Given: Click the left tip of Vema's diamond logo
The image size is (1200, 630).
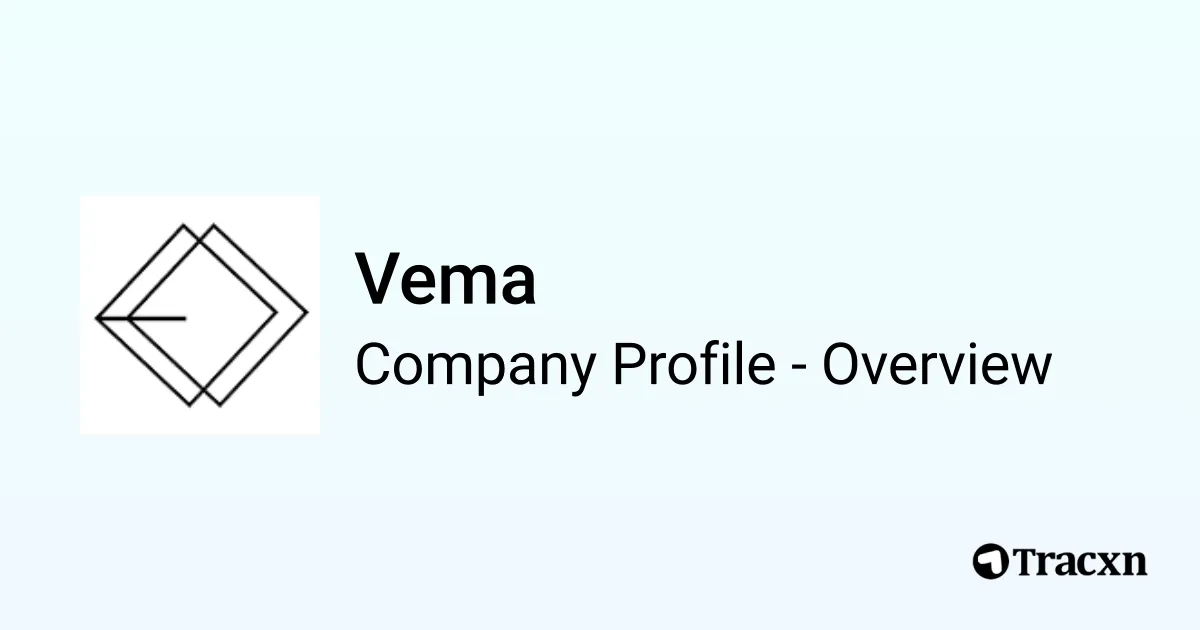Looking at the screenshot, I should point(97,318).
